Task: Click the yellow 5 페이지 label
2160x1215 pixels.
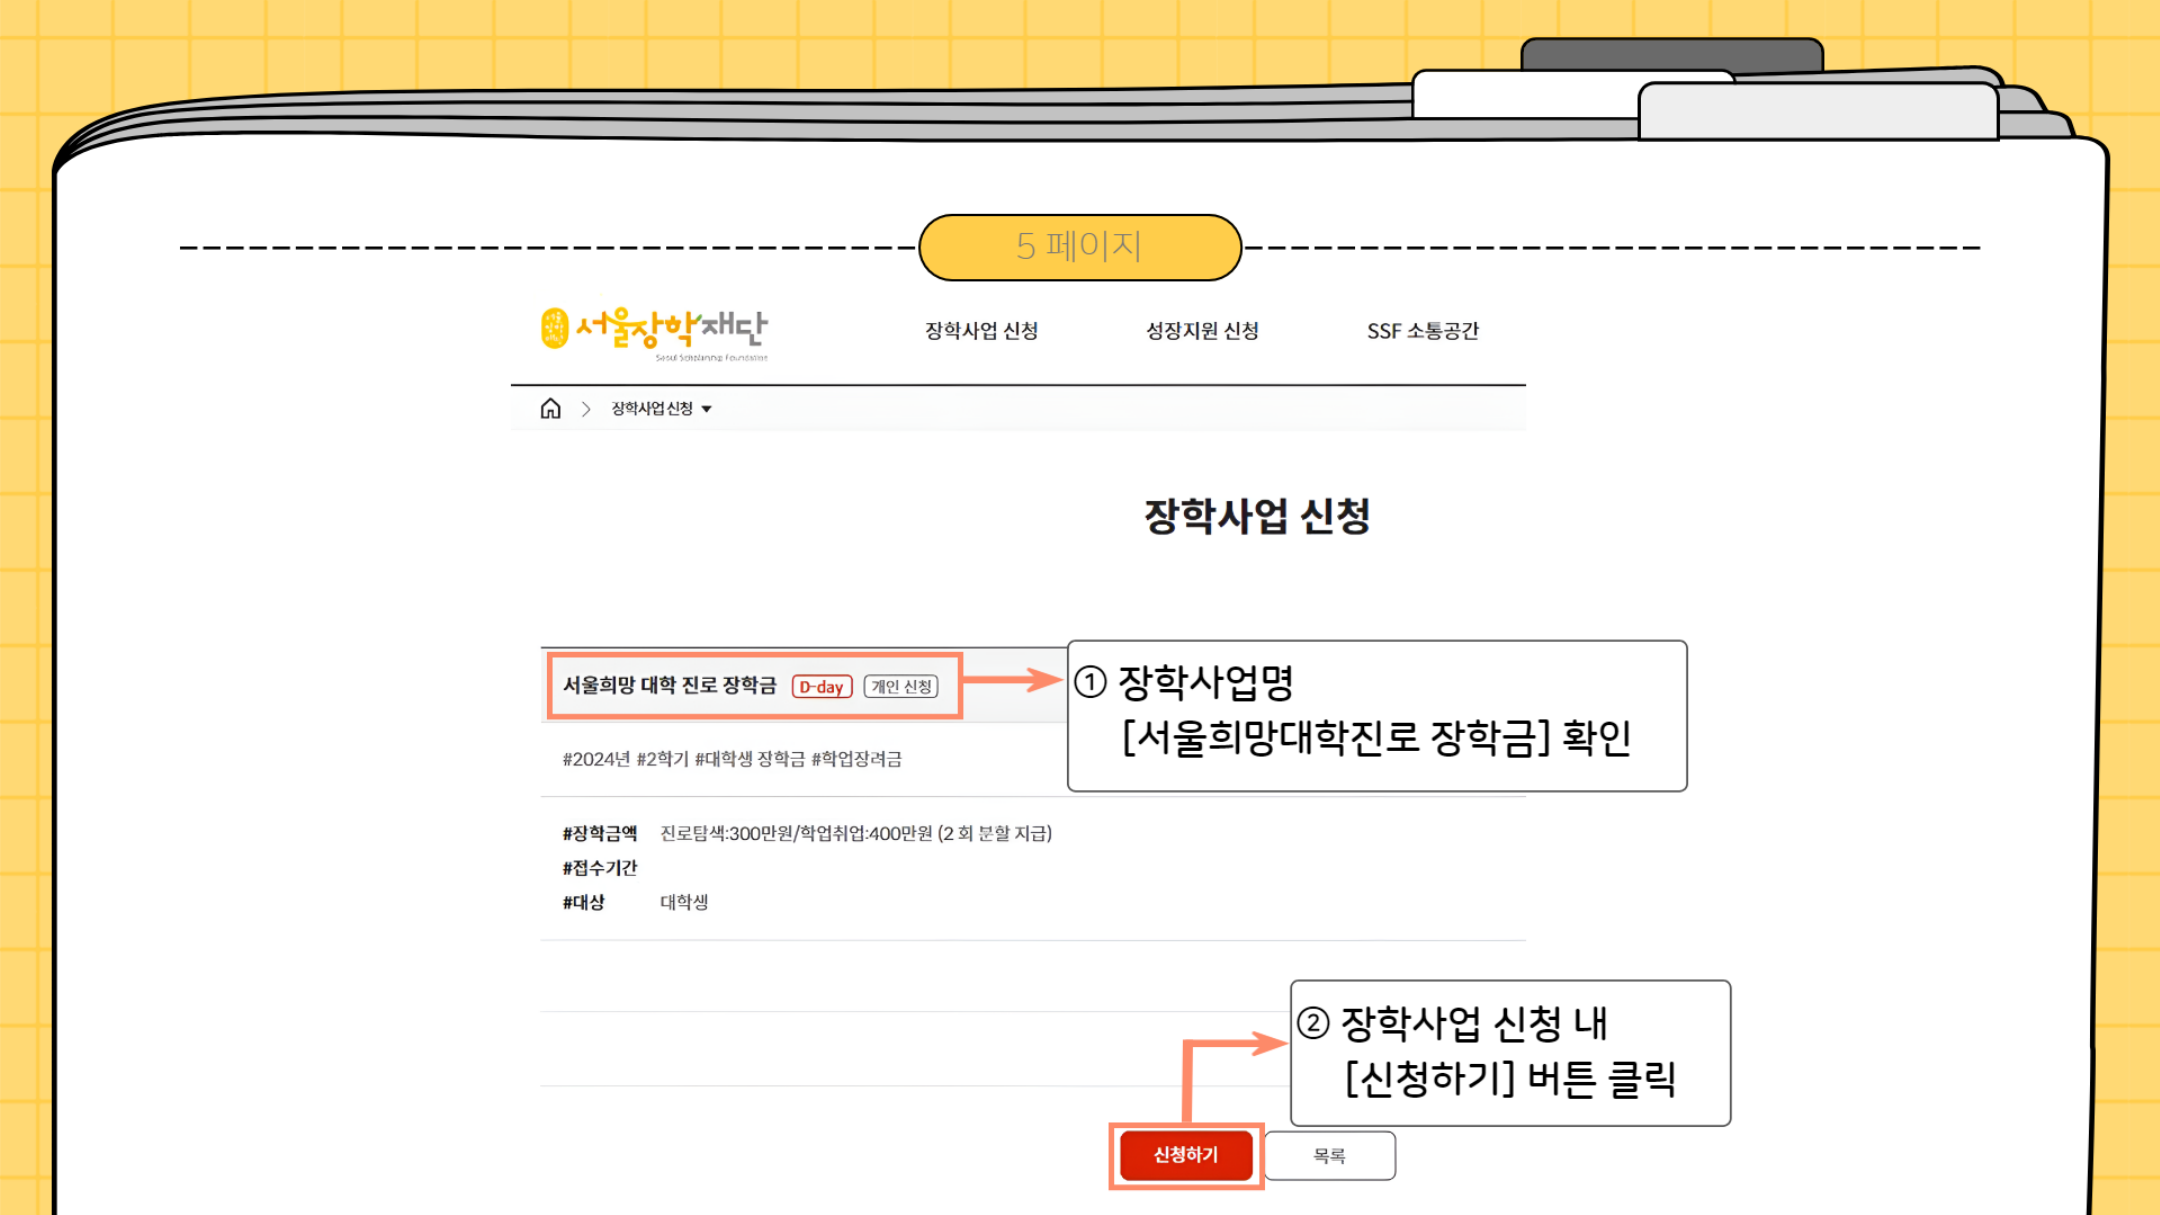Action: click(x=1079, y=246)
